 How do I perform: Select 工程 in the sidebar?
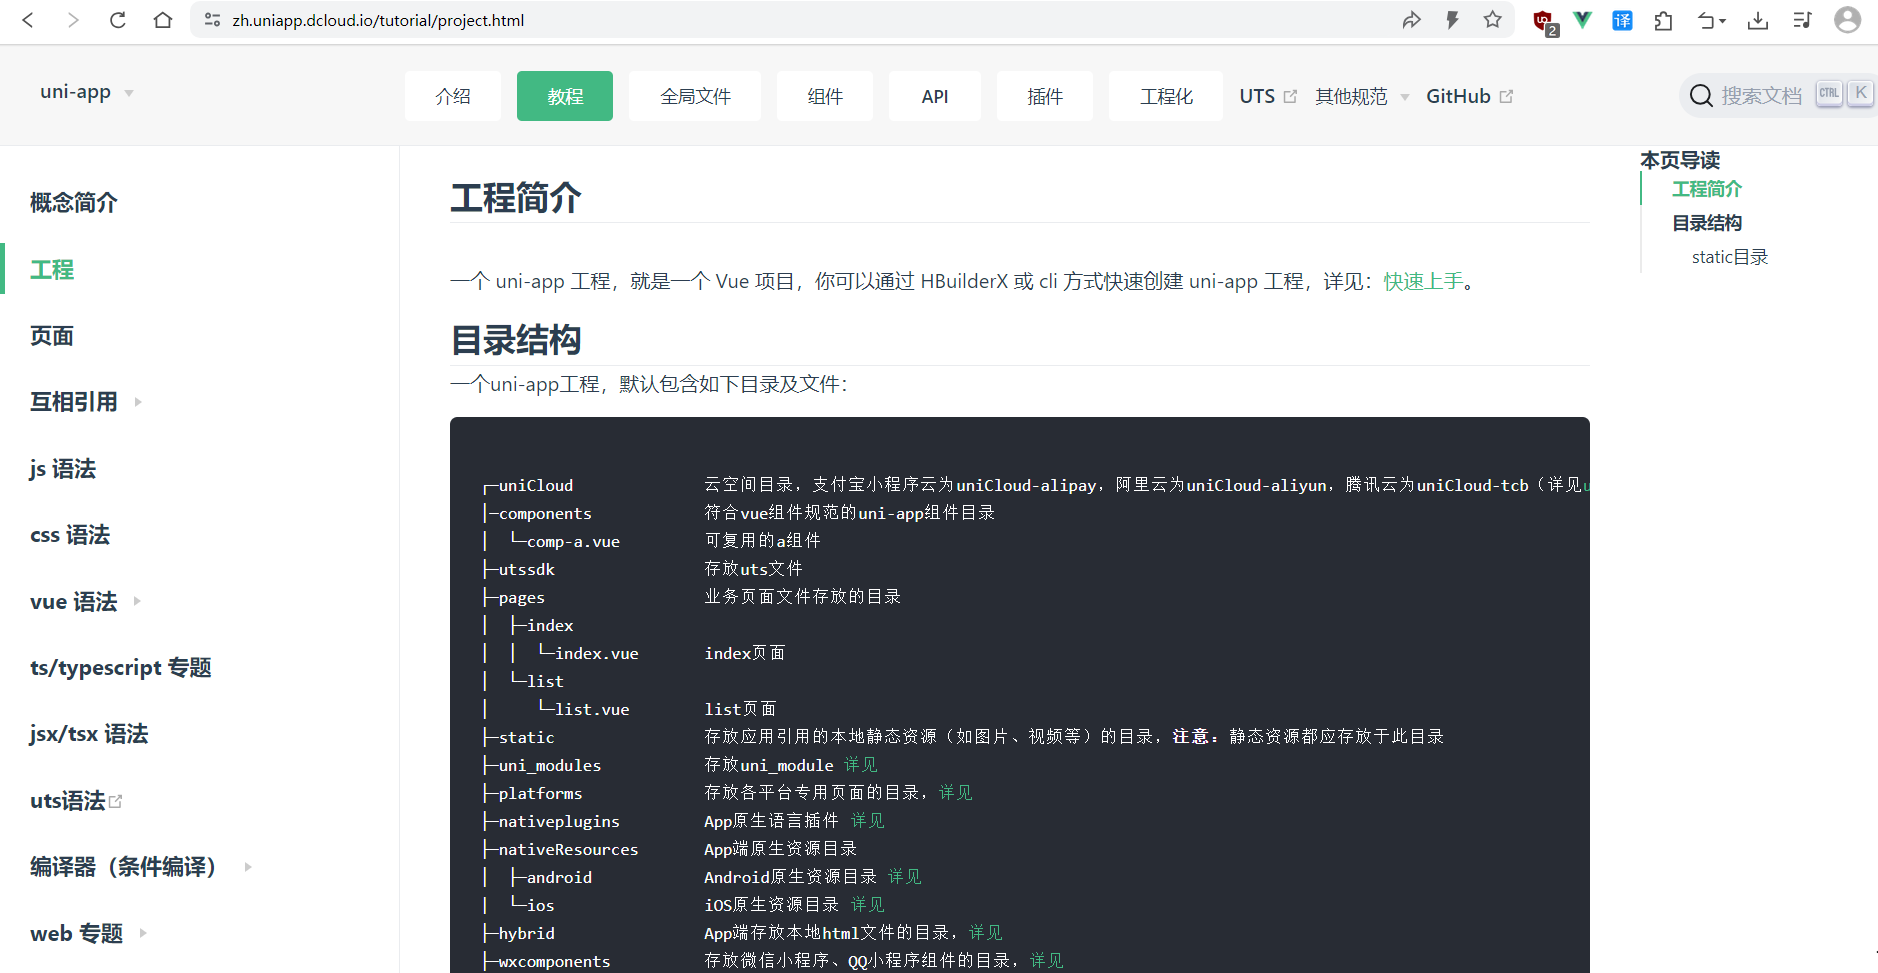tap(52, 269)
